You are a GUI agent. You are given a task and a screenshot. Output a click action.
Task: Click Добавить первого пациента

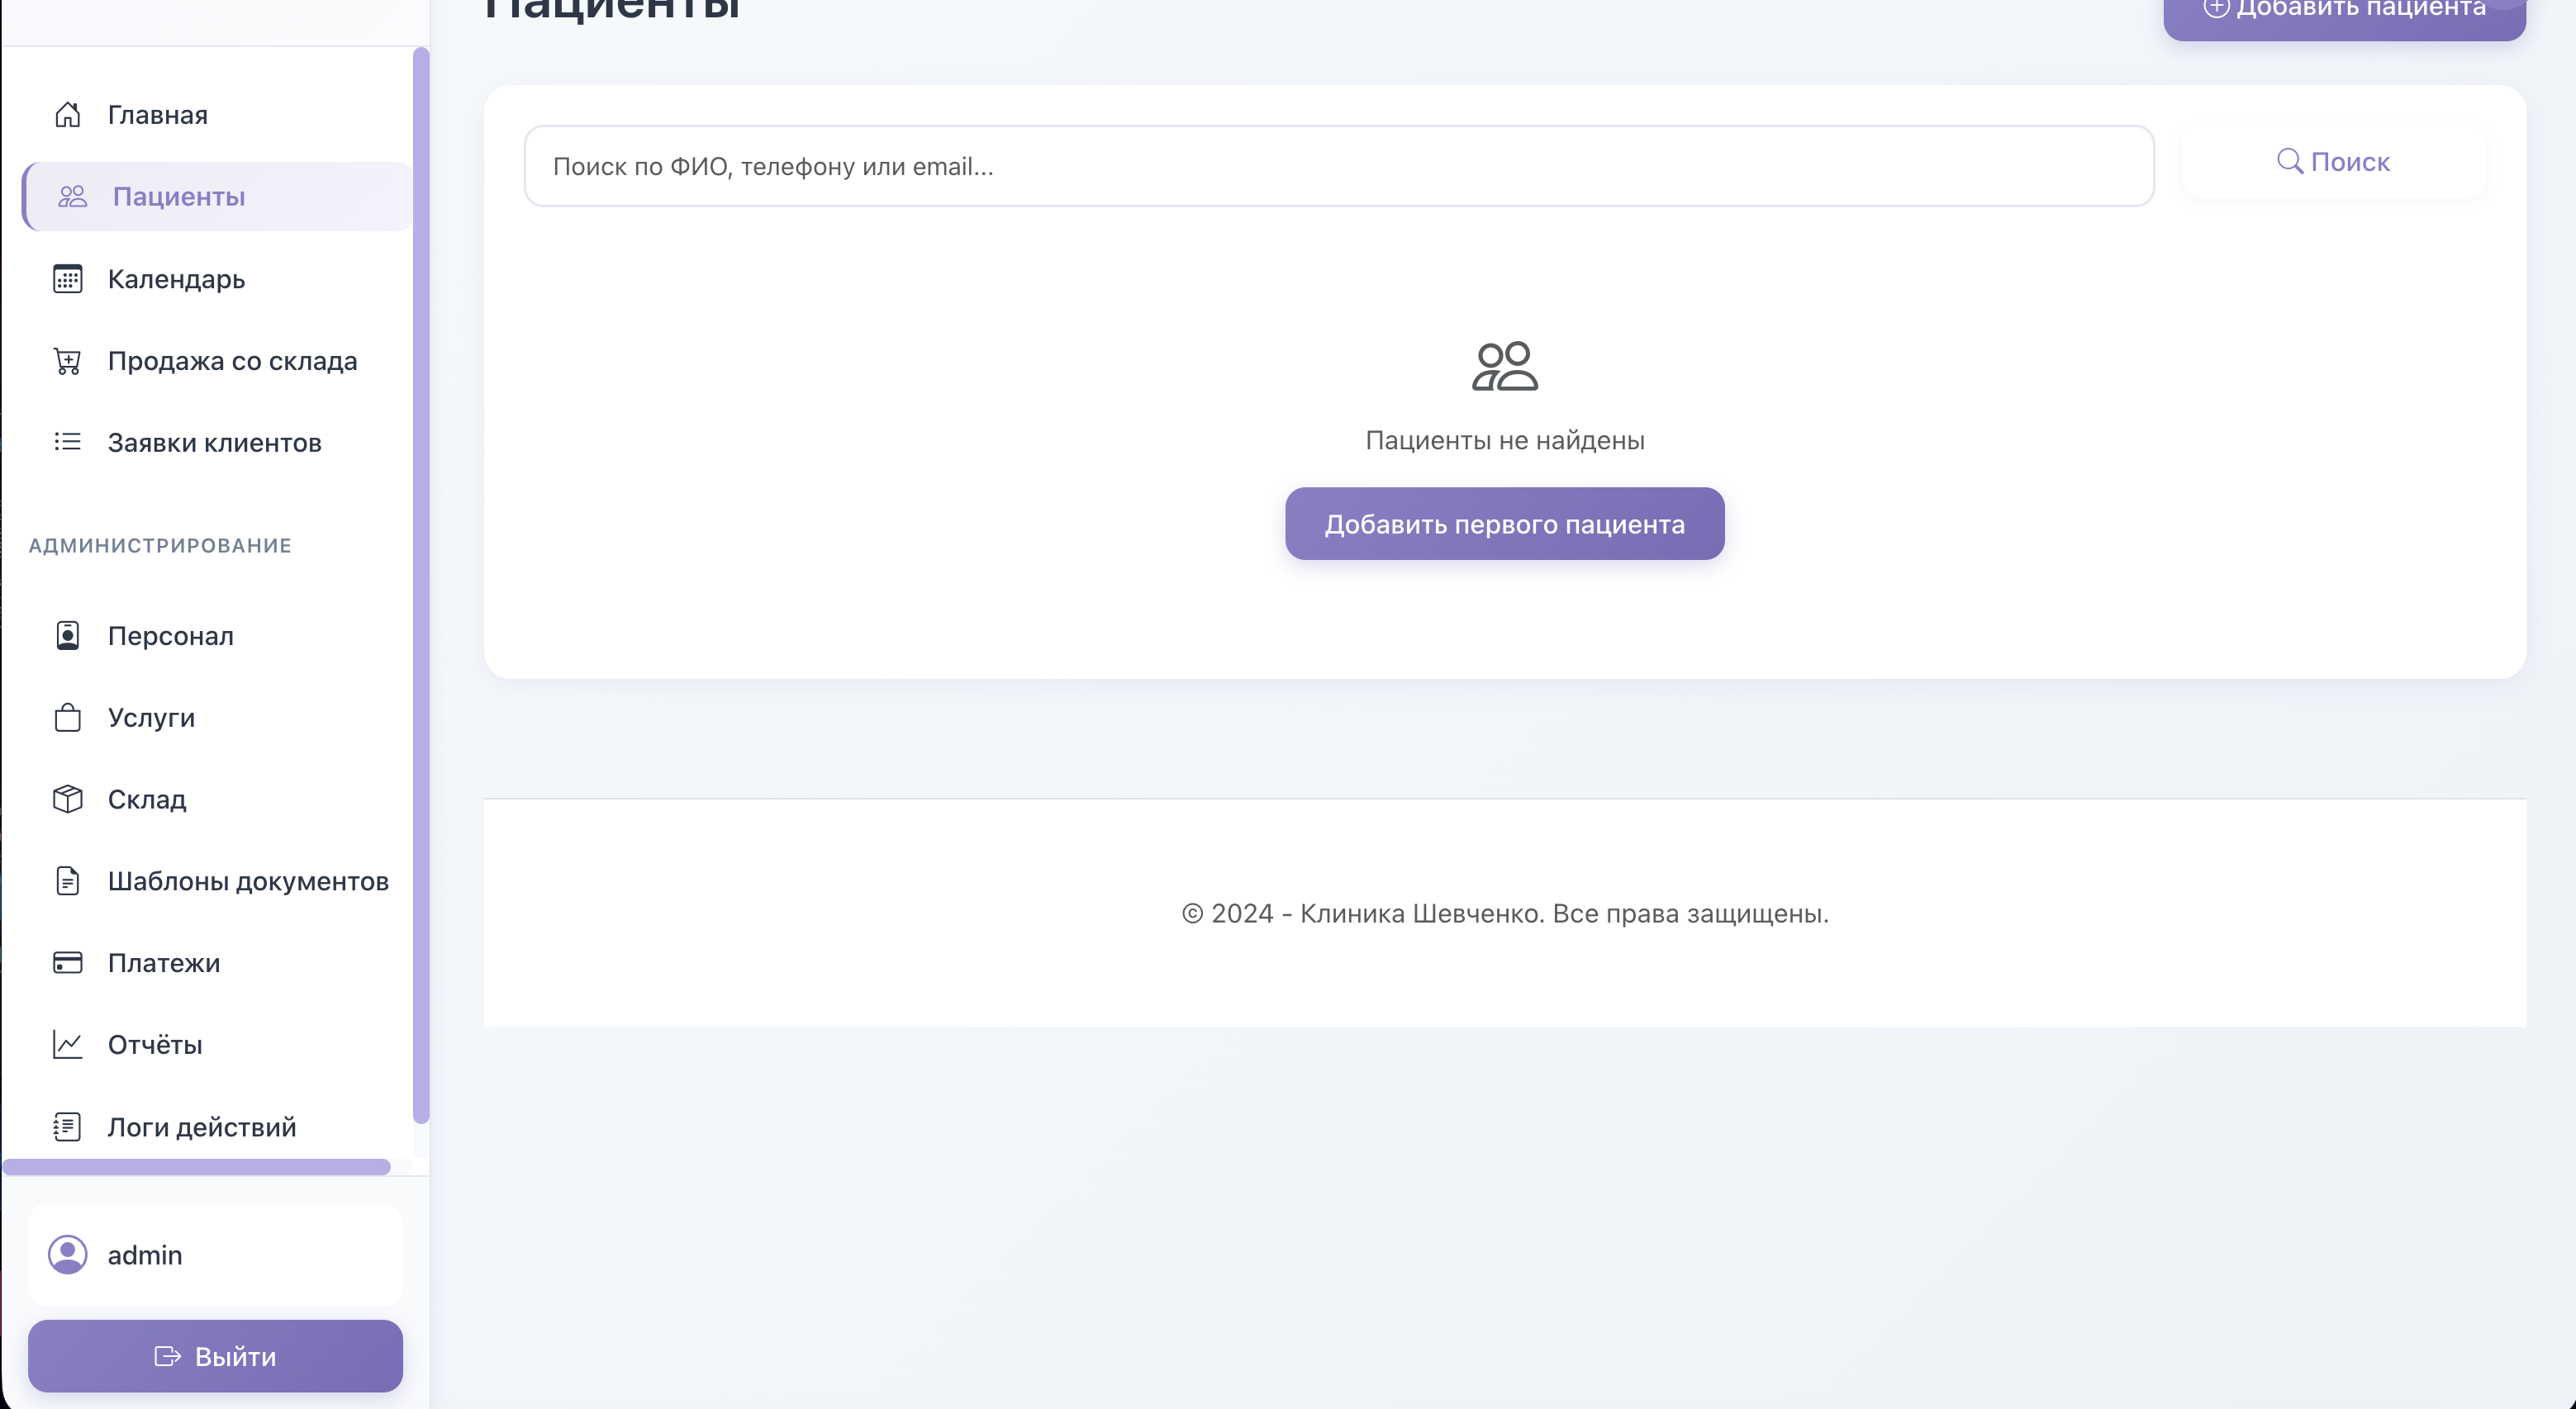(1504, 523)
